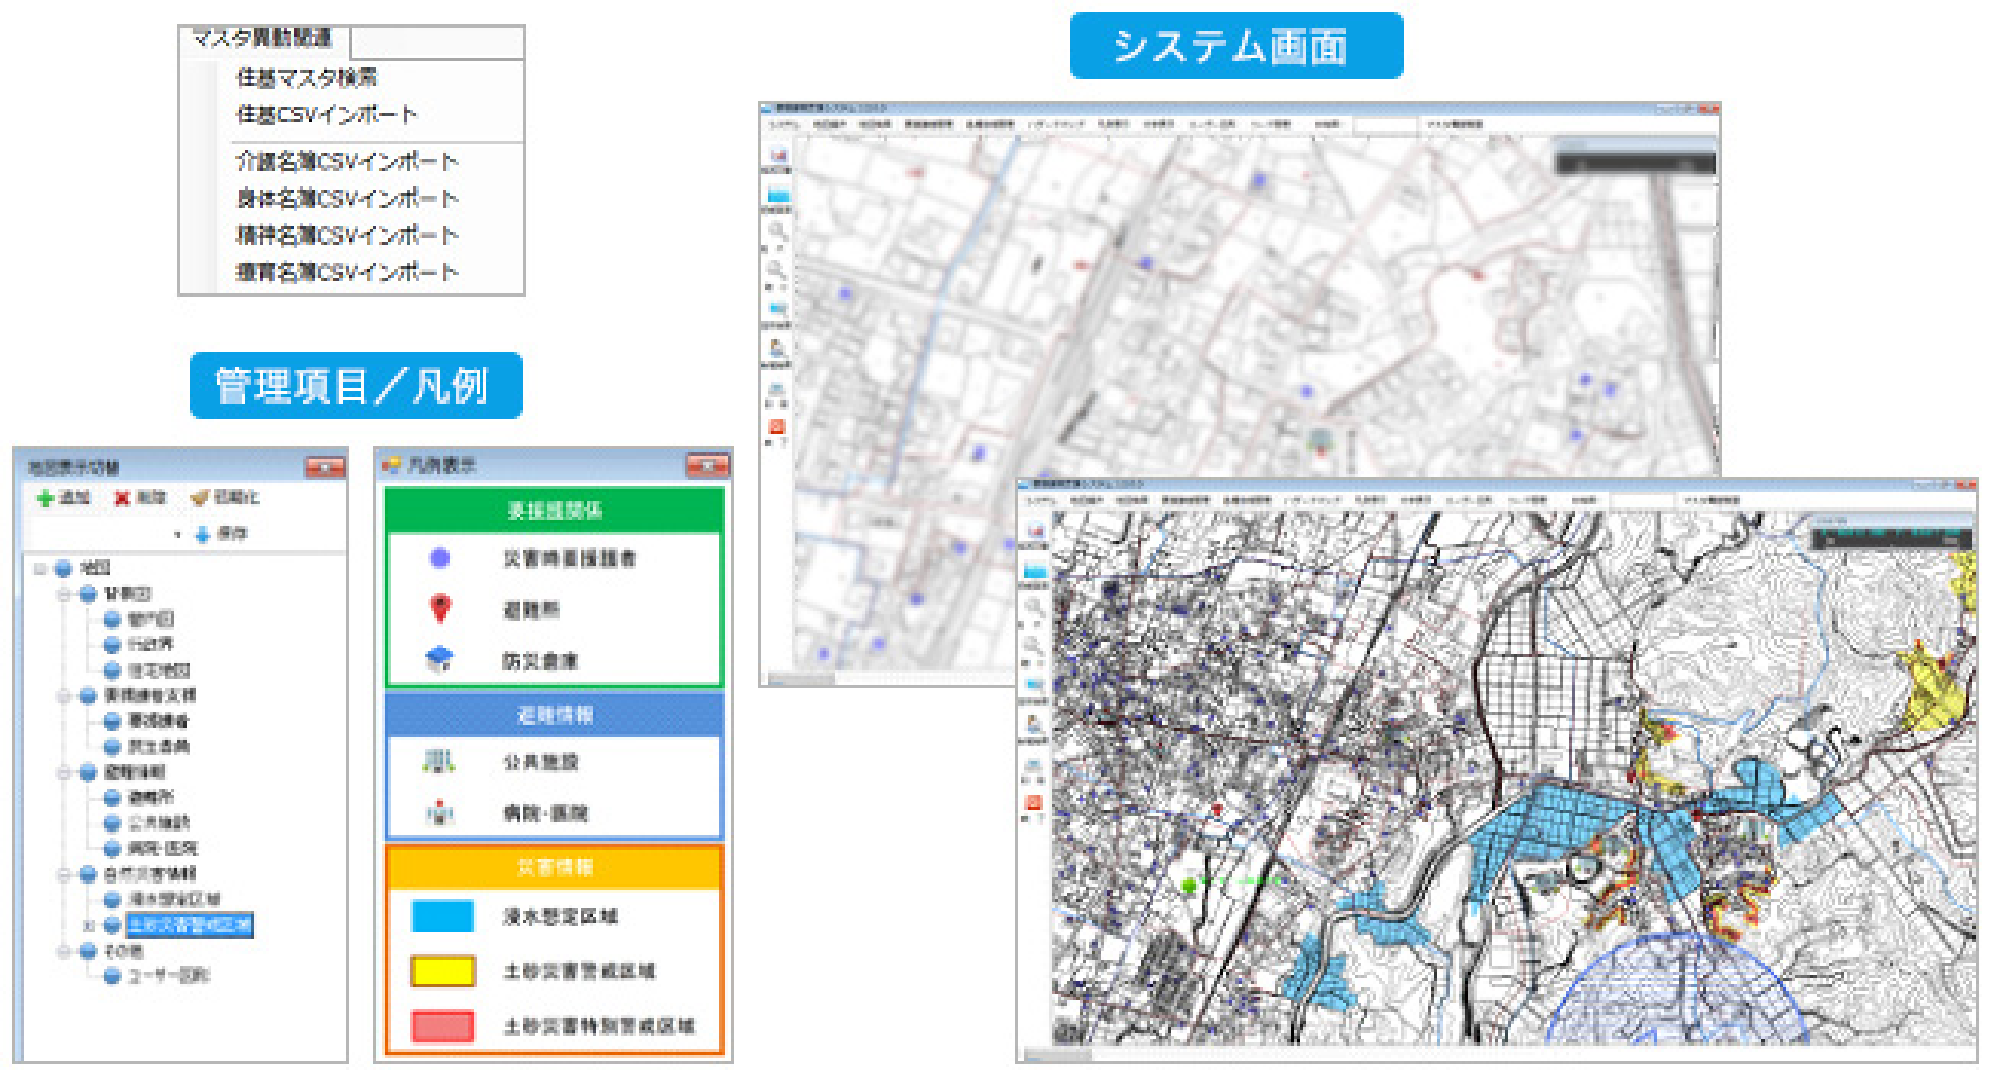The image size is (2000, 1070).
Task: Select the 公共施設 tree item
Action: [158, 823]
